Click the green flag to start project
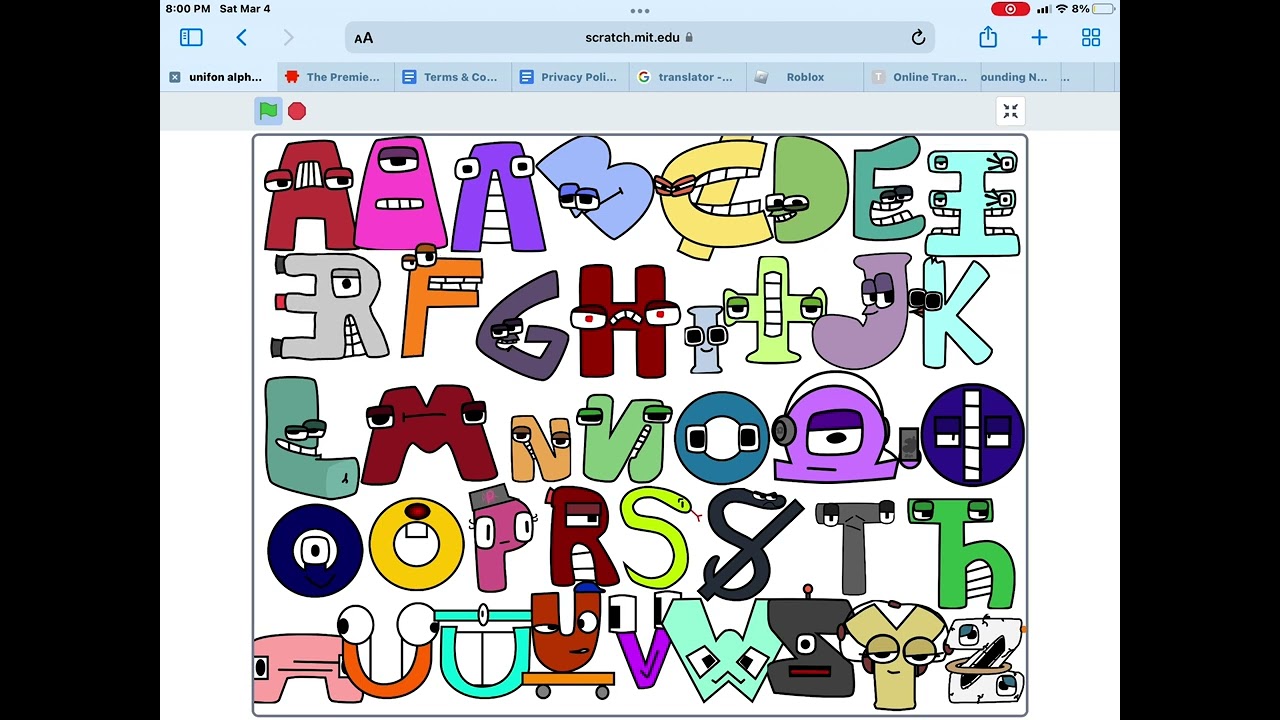The width and height of the screenshot is (1280, 720). pyautogui.click(x=268, y=111)
